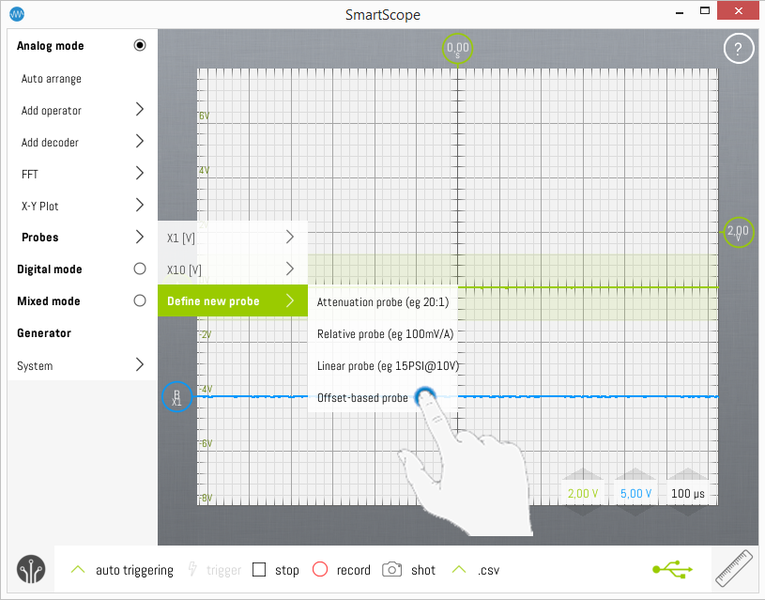Click the red record circle icon
This screenshot has height=600, width=765.
click(x=320, y=570)
